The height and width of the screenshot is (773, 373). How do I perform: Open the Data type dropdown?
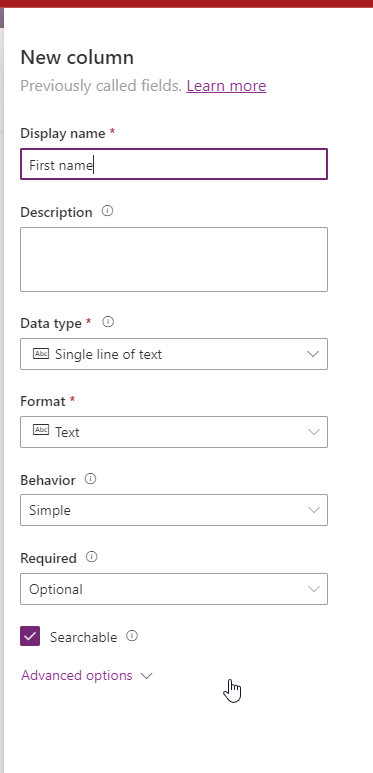(x=174, y=354)
